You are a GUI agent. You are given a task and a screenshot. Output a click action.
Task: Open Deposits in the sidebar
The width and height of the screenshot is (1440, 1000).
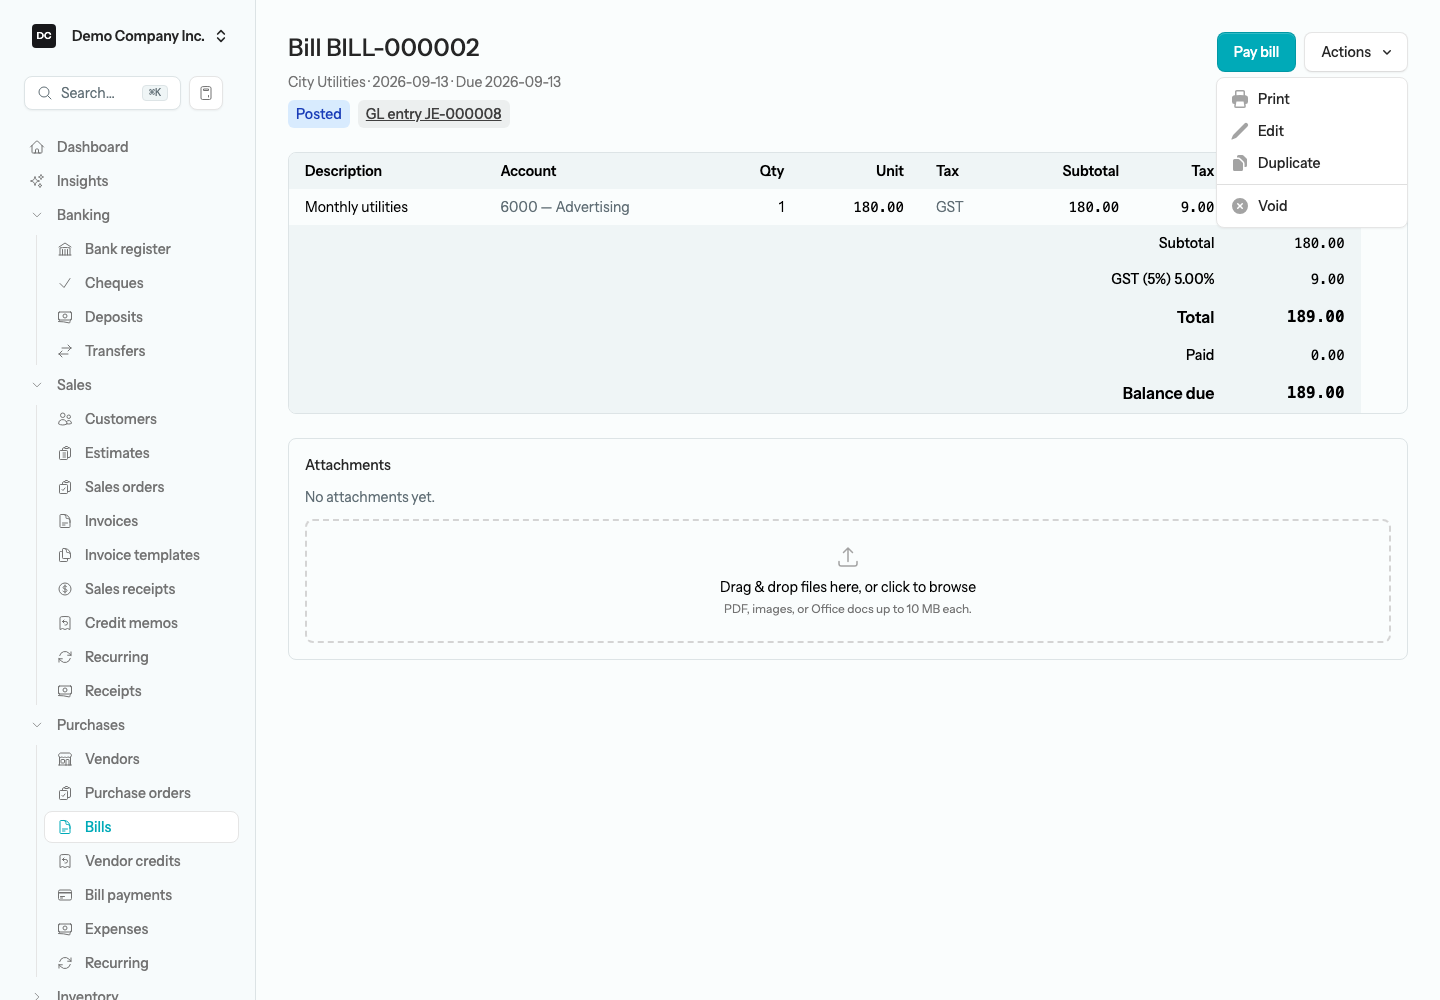(141, 317)
